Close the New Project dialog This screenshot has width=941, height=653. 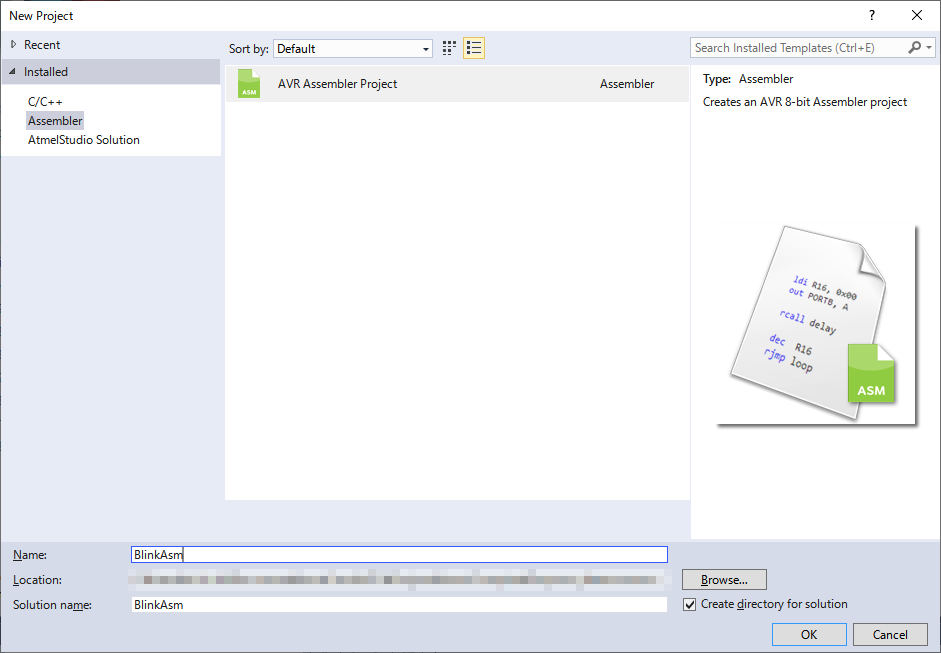pos(916,16)
